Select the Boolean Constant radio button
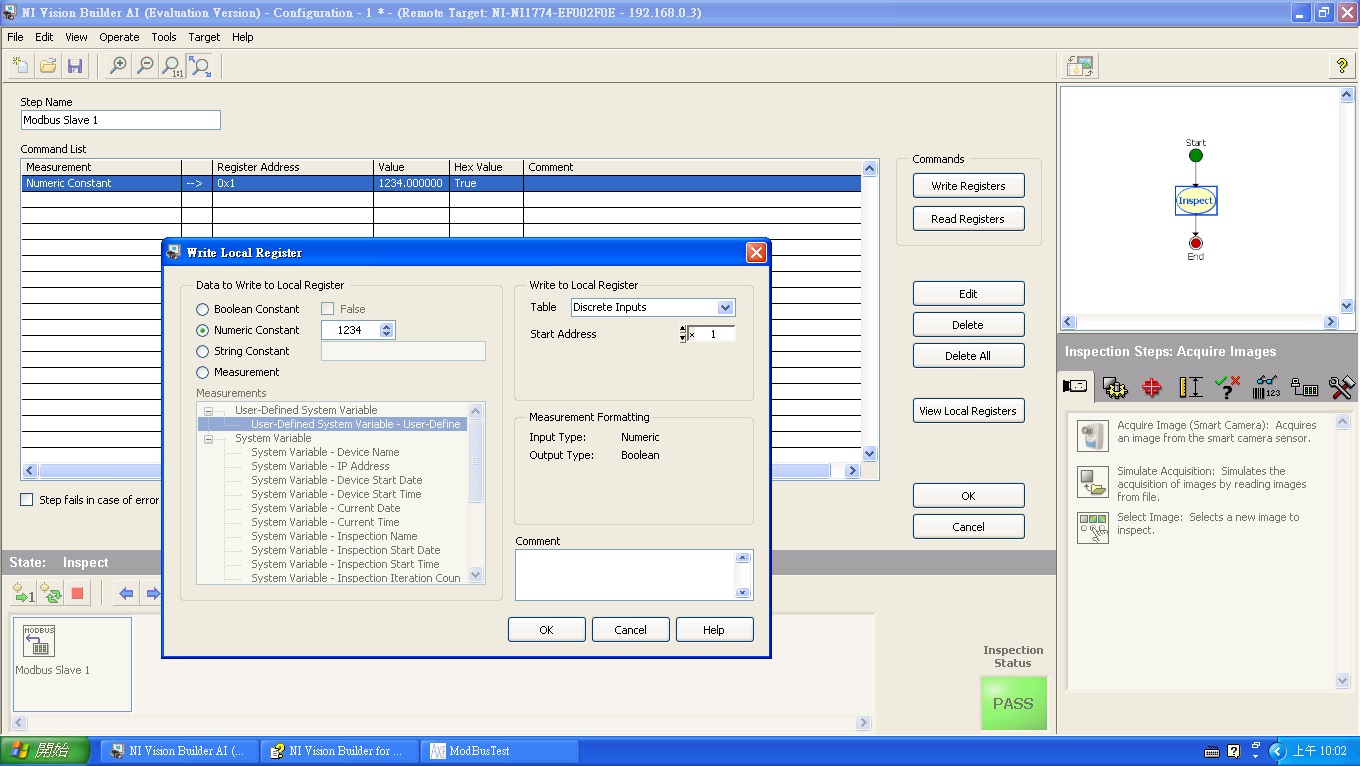The width and height of the screenshot is (1360, 766). tap(203, 310)
